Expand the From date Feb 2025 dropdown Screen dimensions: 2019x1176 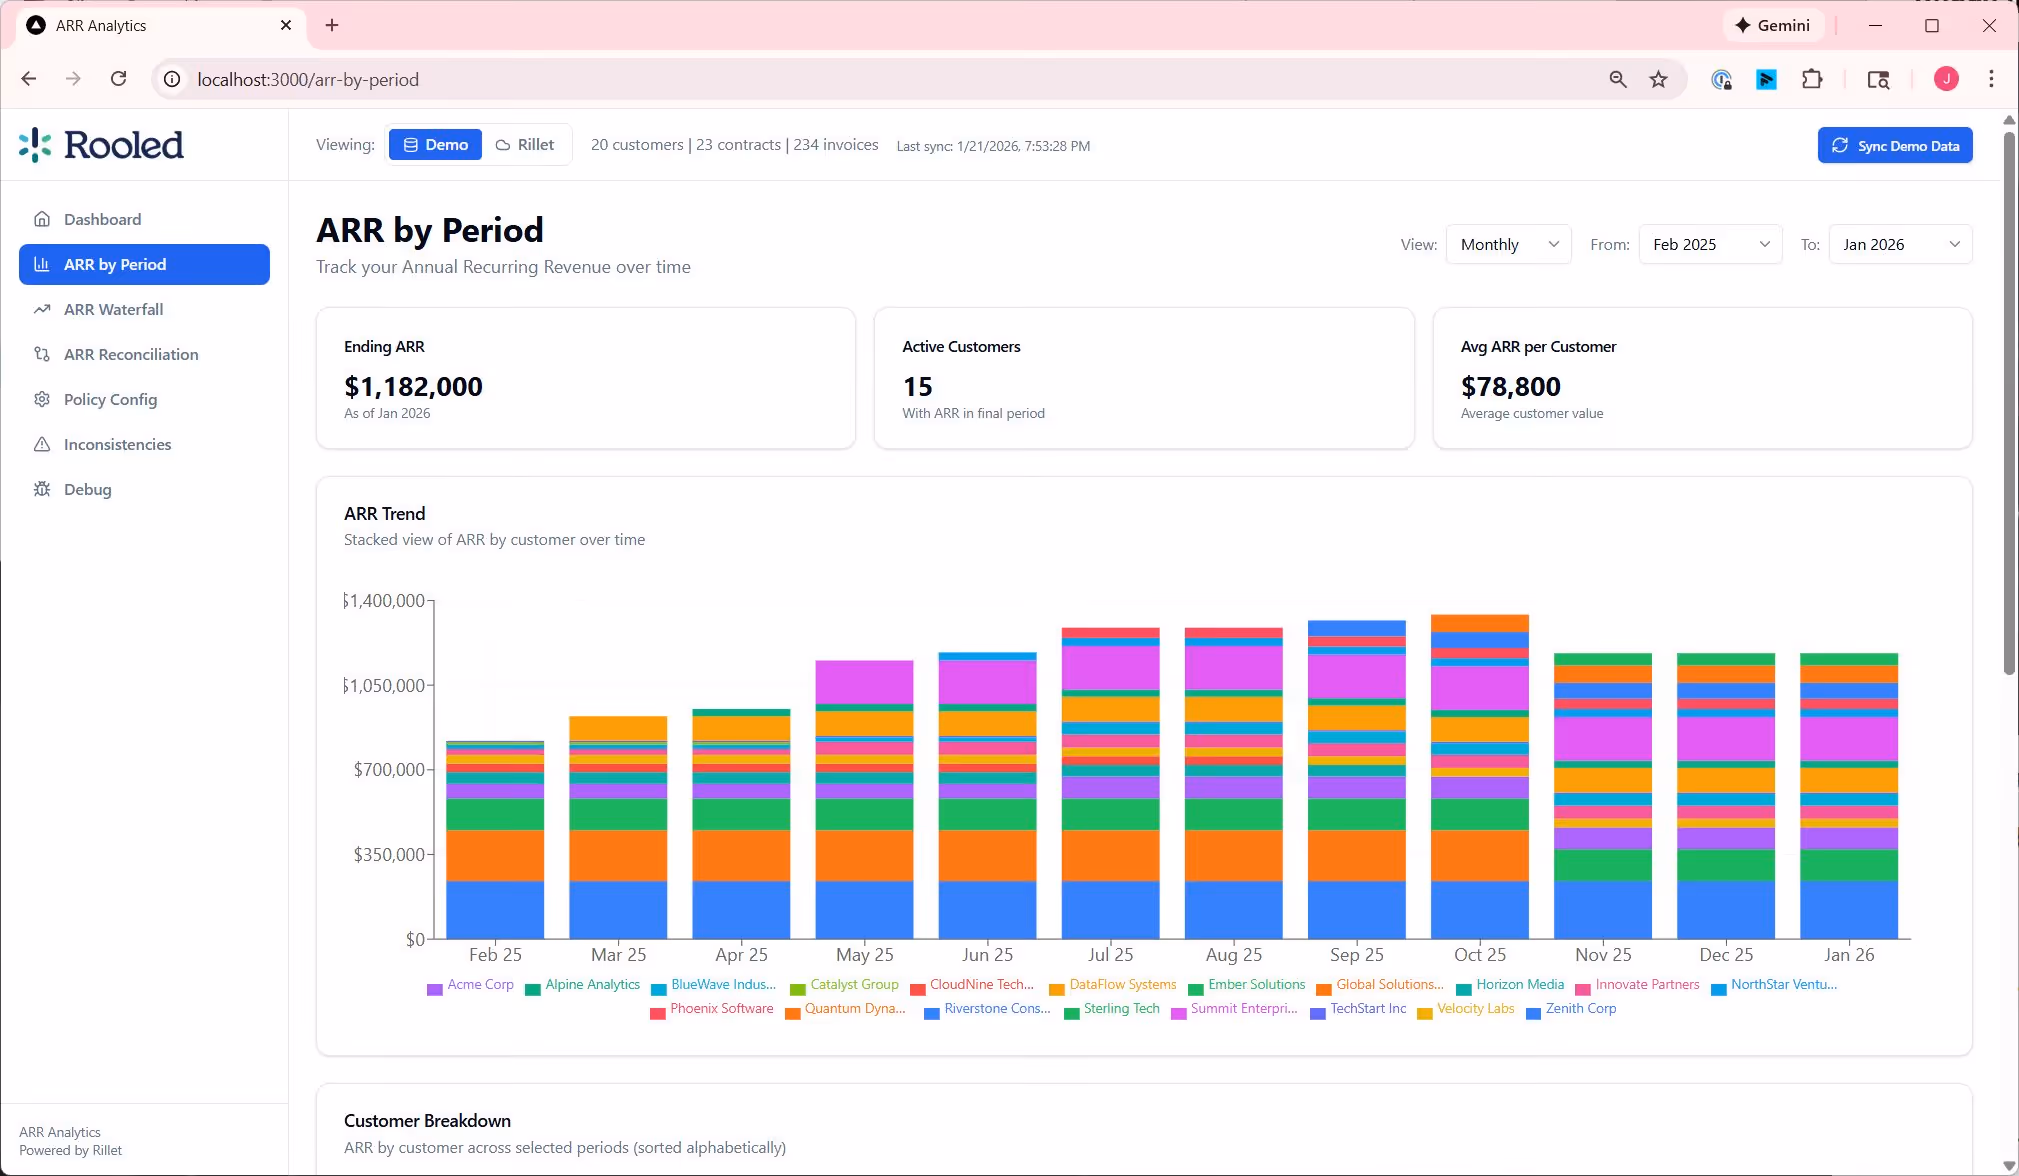pos(1710,245)
